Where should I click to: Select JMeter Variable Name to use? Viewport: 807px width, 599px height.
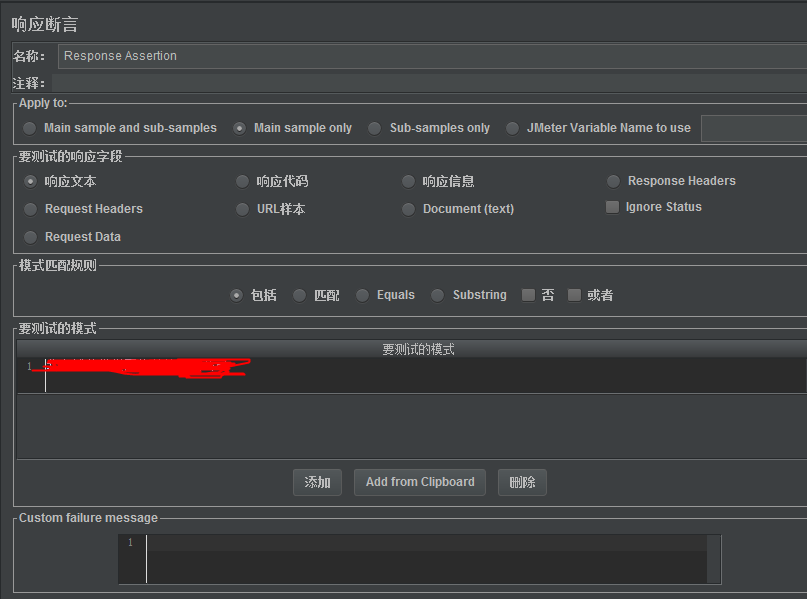coord(512,128)
